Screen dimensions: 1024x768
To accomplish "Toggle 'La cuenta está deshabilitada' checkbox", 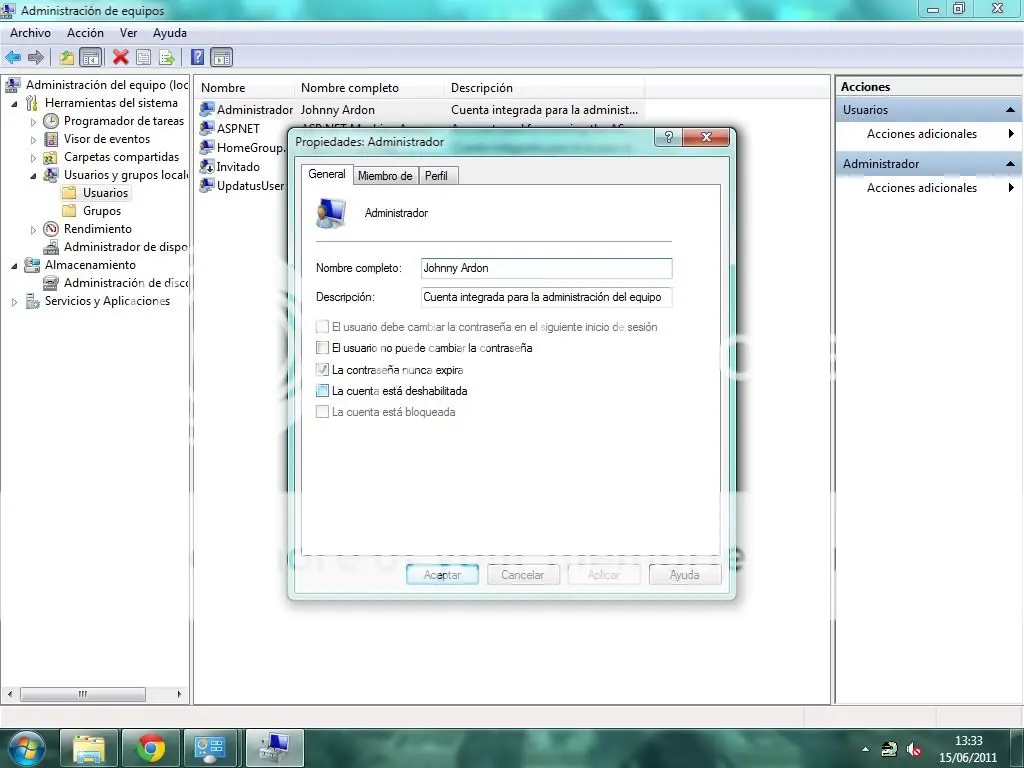I will pos(322,391).
